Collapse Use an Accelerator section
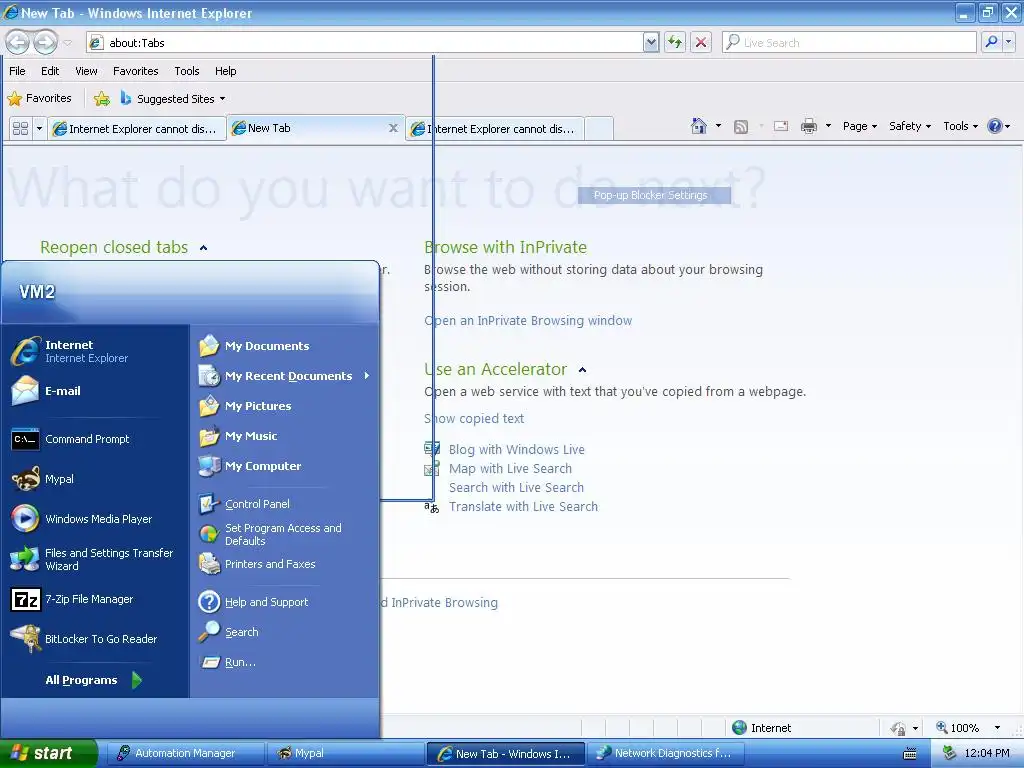Viewport: 1024px width, 768px height. tap(583, 370)
